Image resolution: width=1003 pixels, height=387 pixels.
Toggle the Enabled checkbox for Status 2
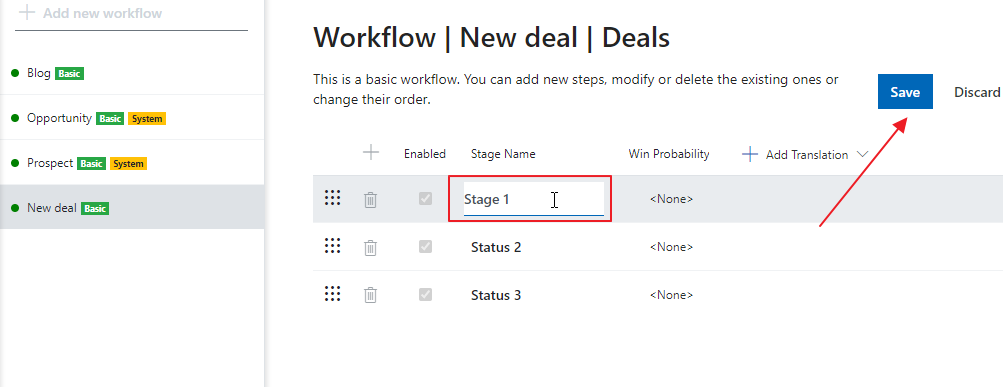click(x=425, y=246)
